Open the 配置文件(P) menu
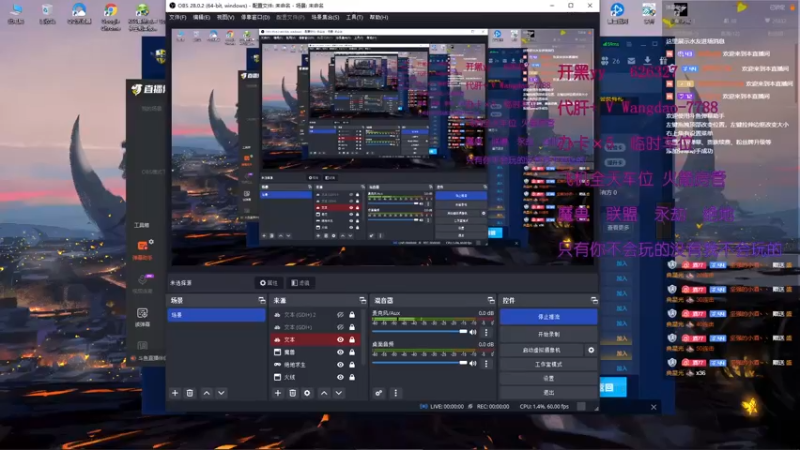This screenshot has width=800, height=450. (x=290, y=17)
